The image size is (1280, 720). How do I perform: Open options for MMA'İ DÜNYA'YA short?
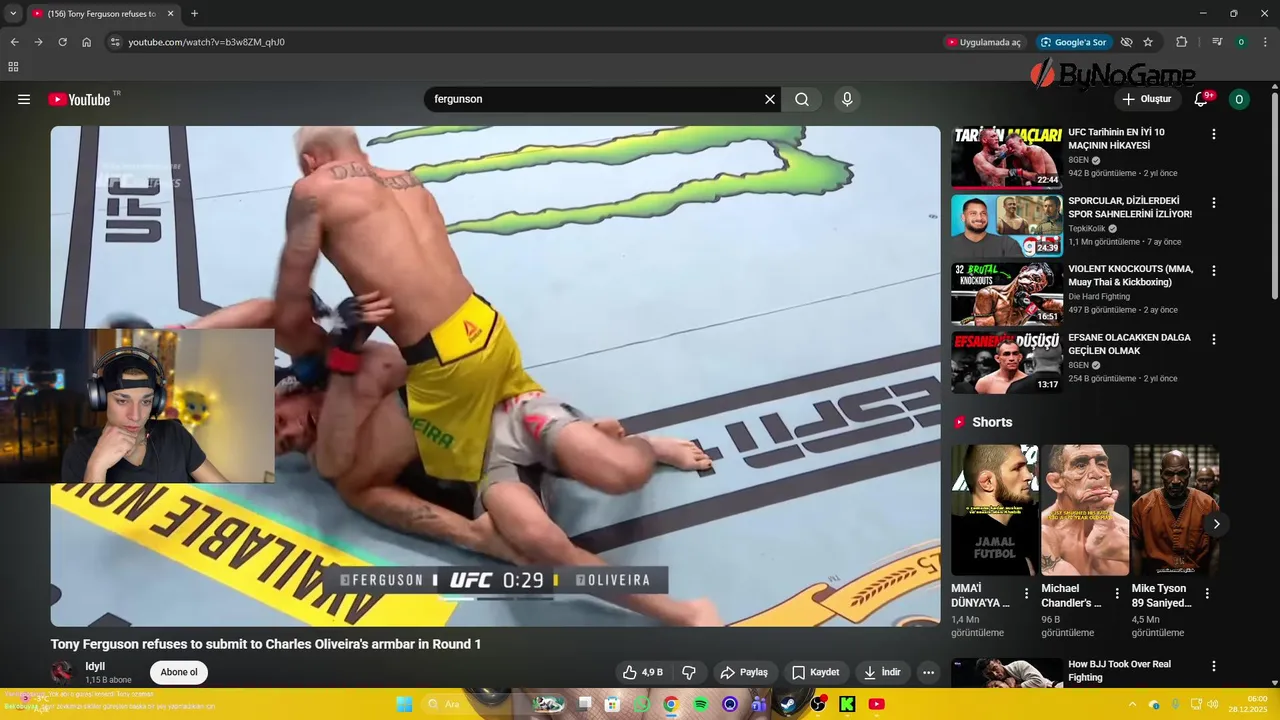[1026, 593]
